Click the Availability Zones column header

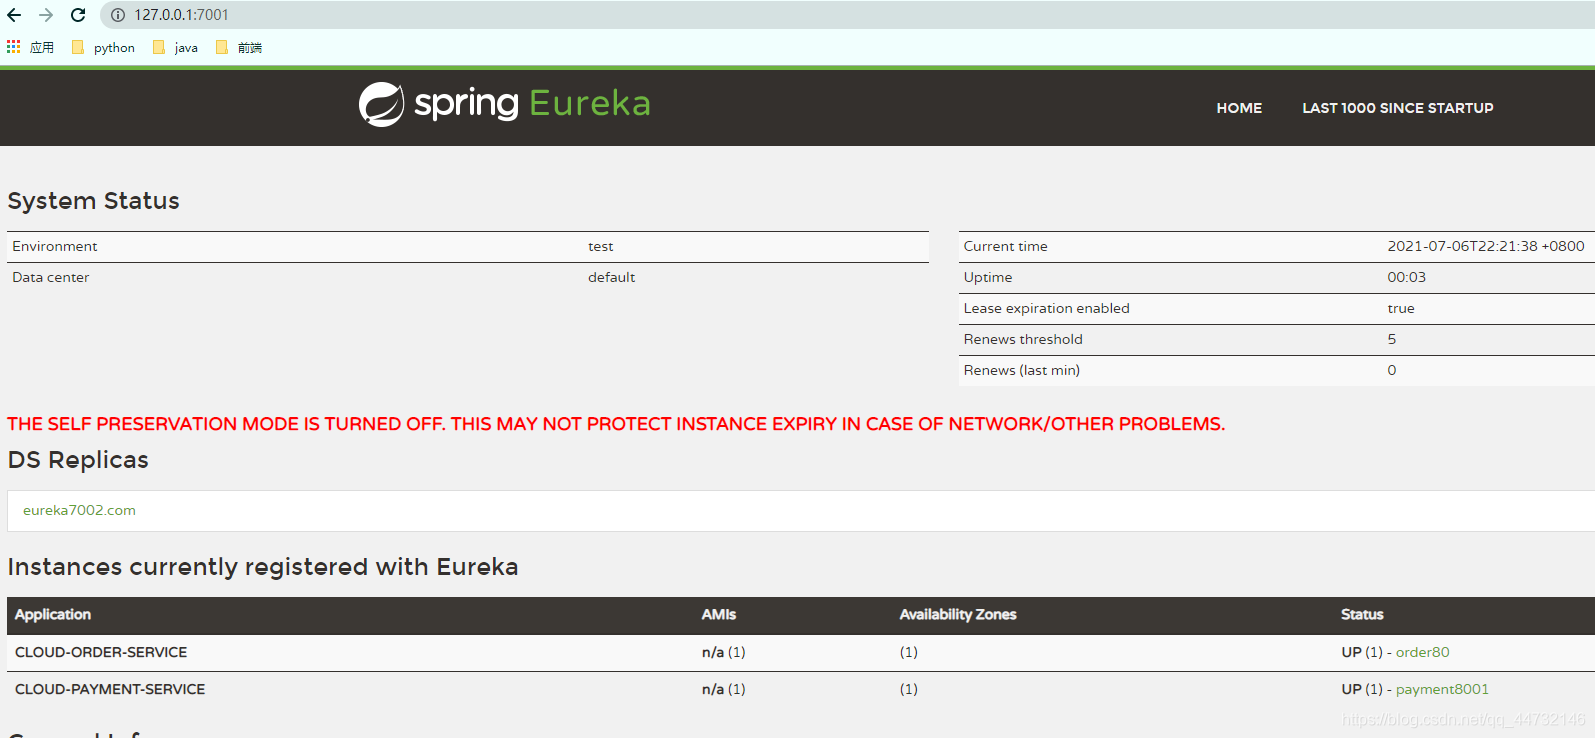tap(958, 614)
